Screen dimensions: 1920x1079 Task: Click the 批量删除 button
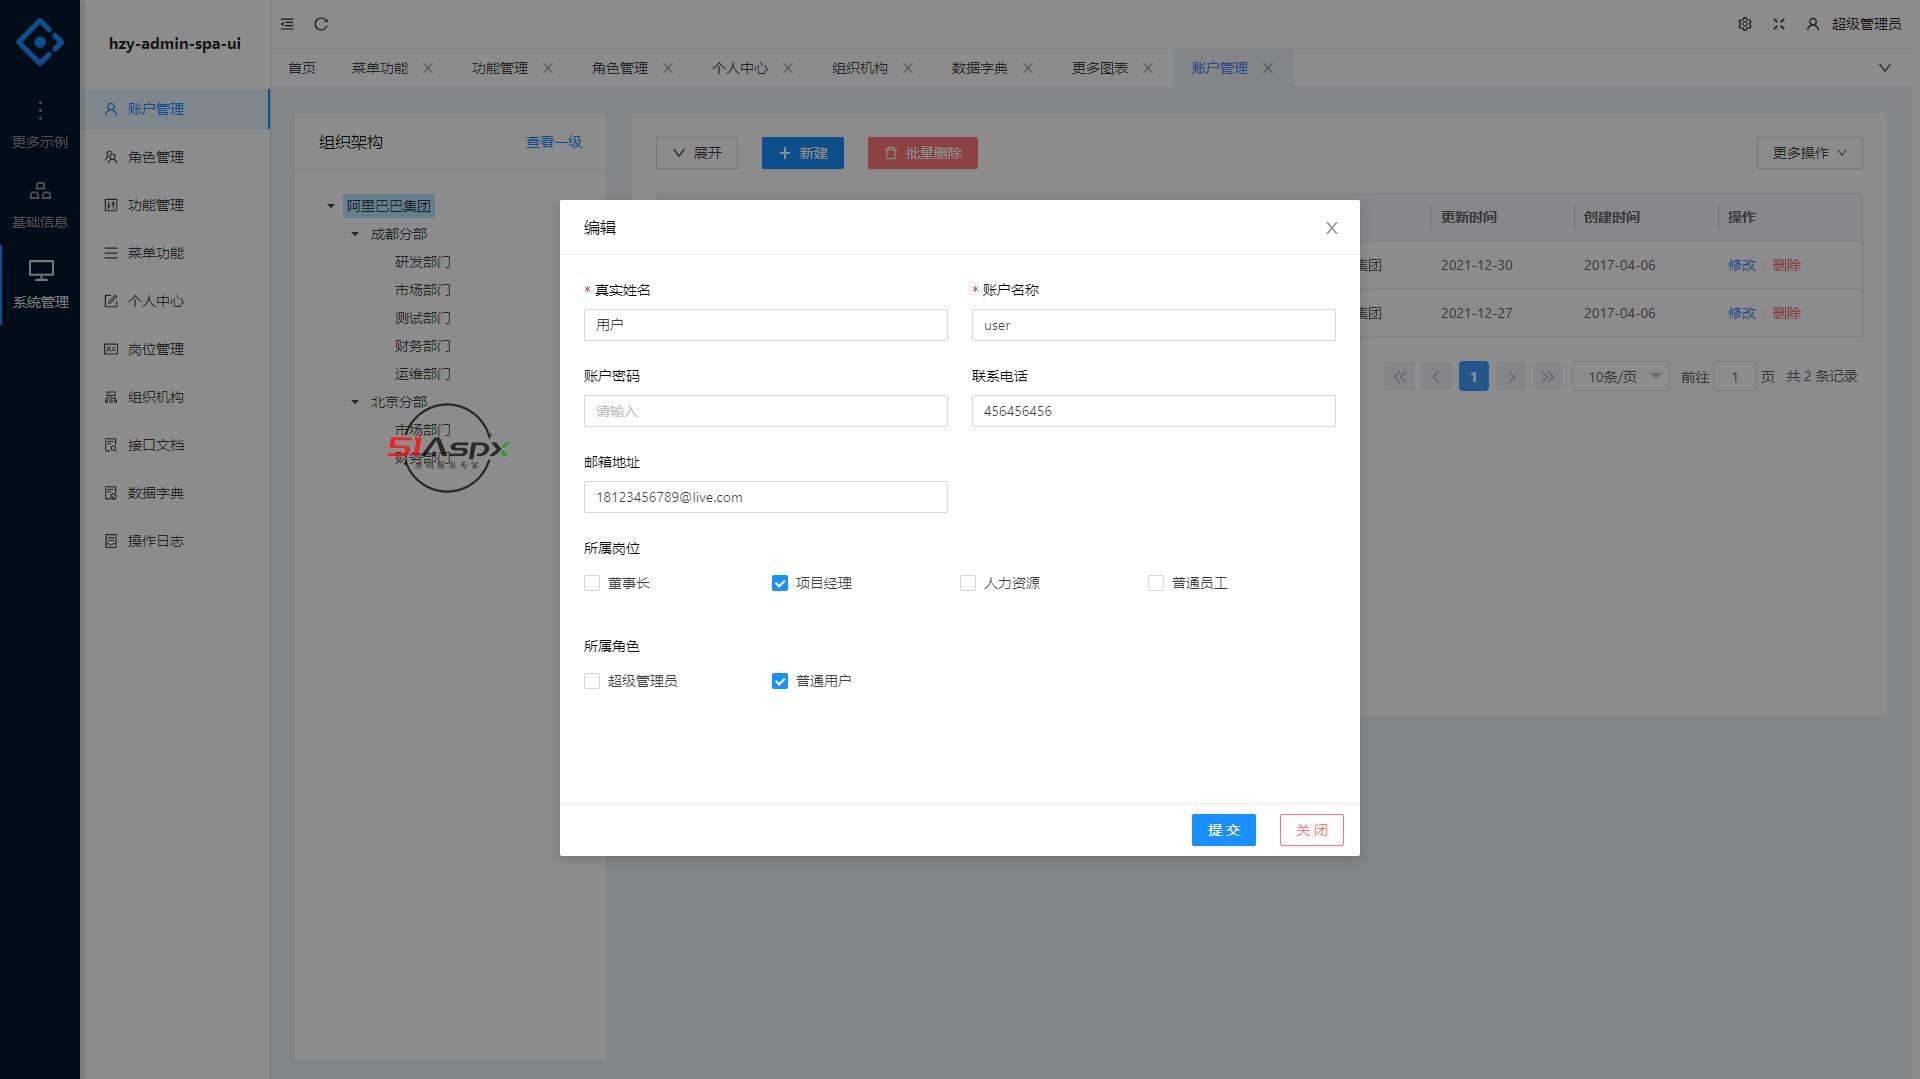(923, 153)
